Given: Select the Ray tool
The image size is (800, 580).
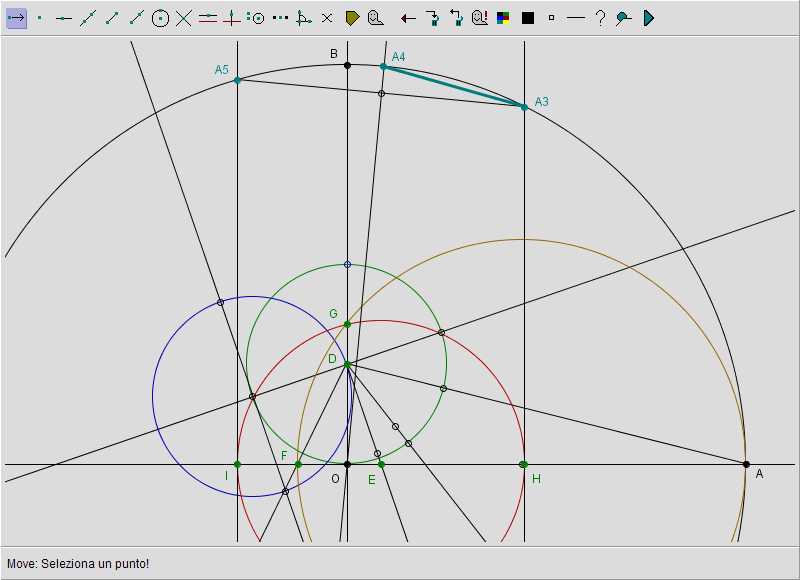Looking at the screenshot, I should click(x=136, y=18).
